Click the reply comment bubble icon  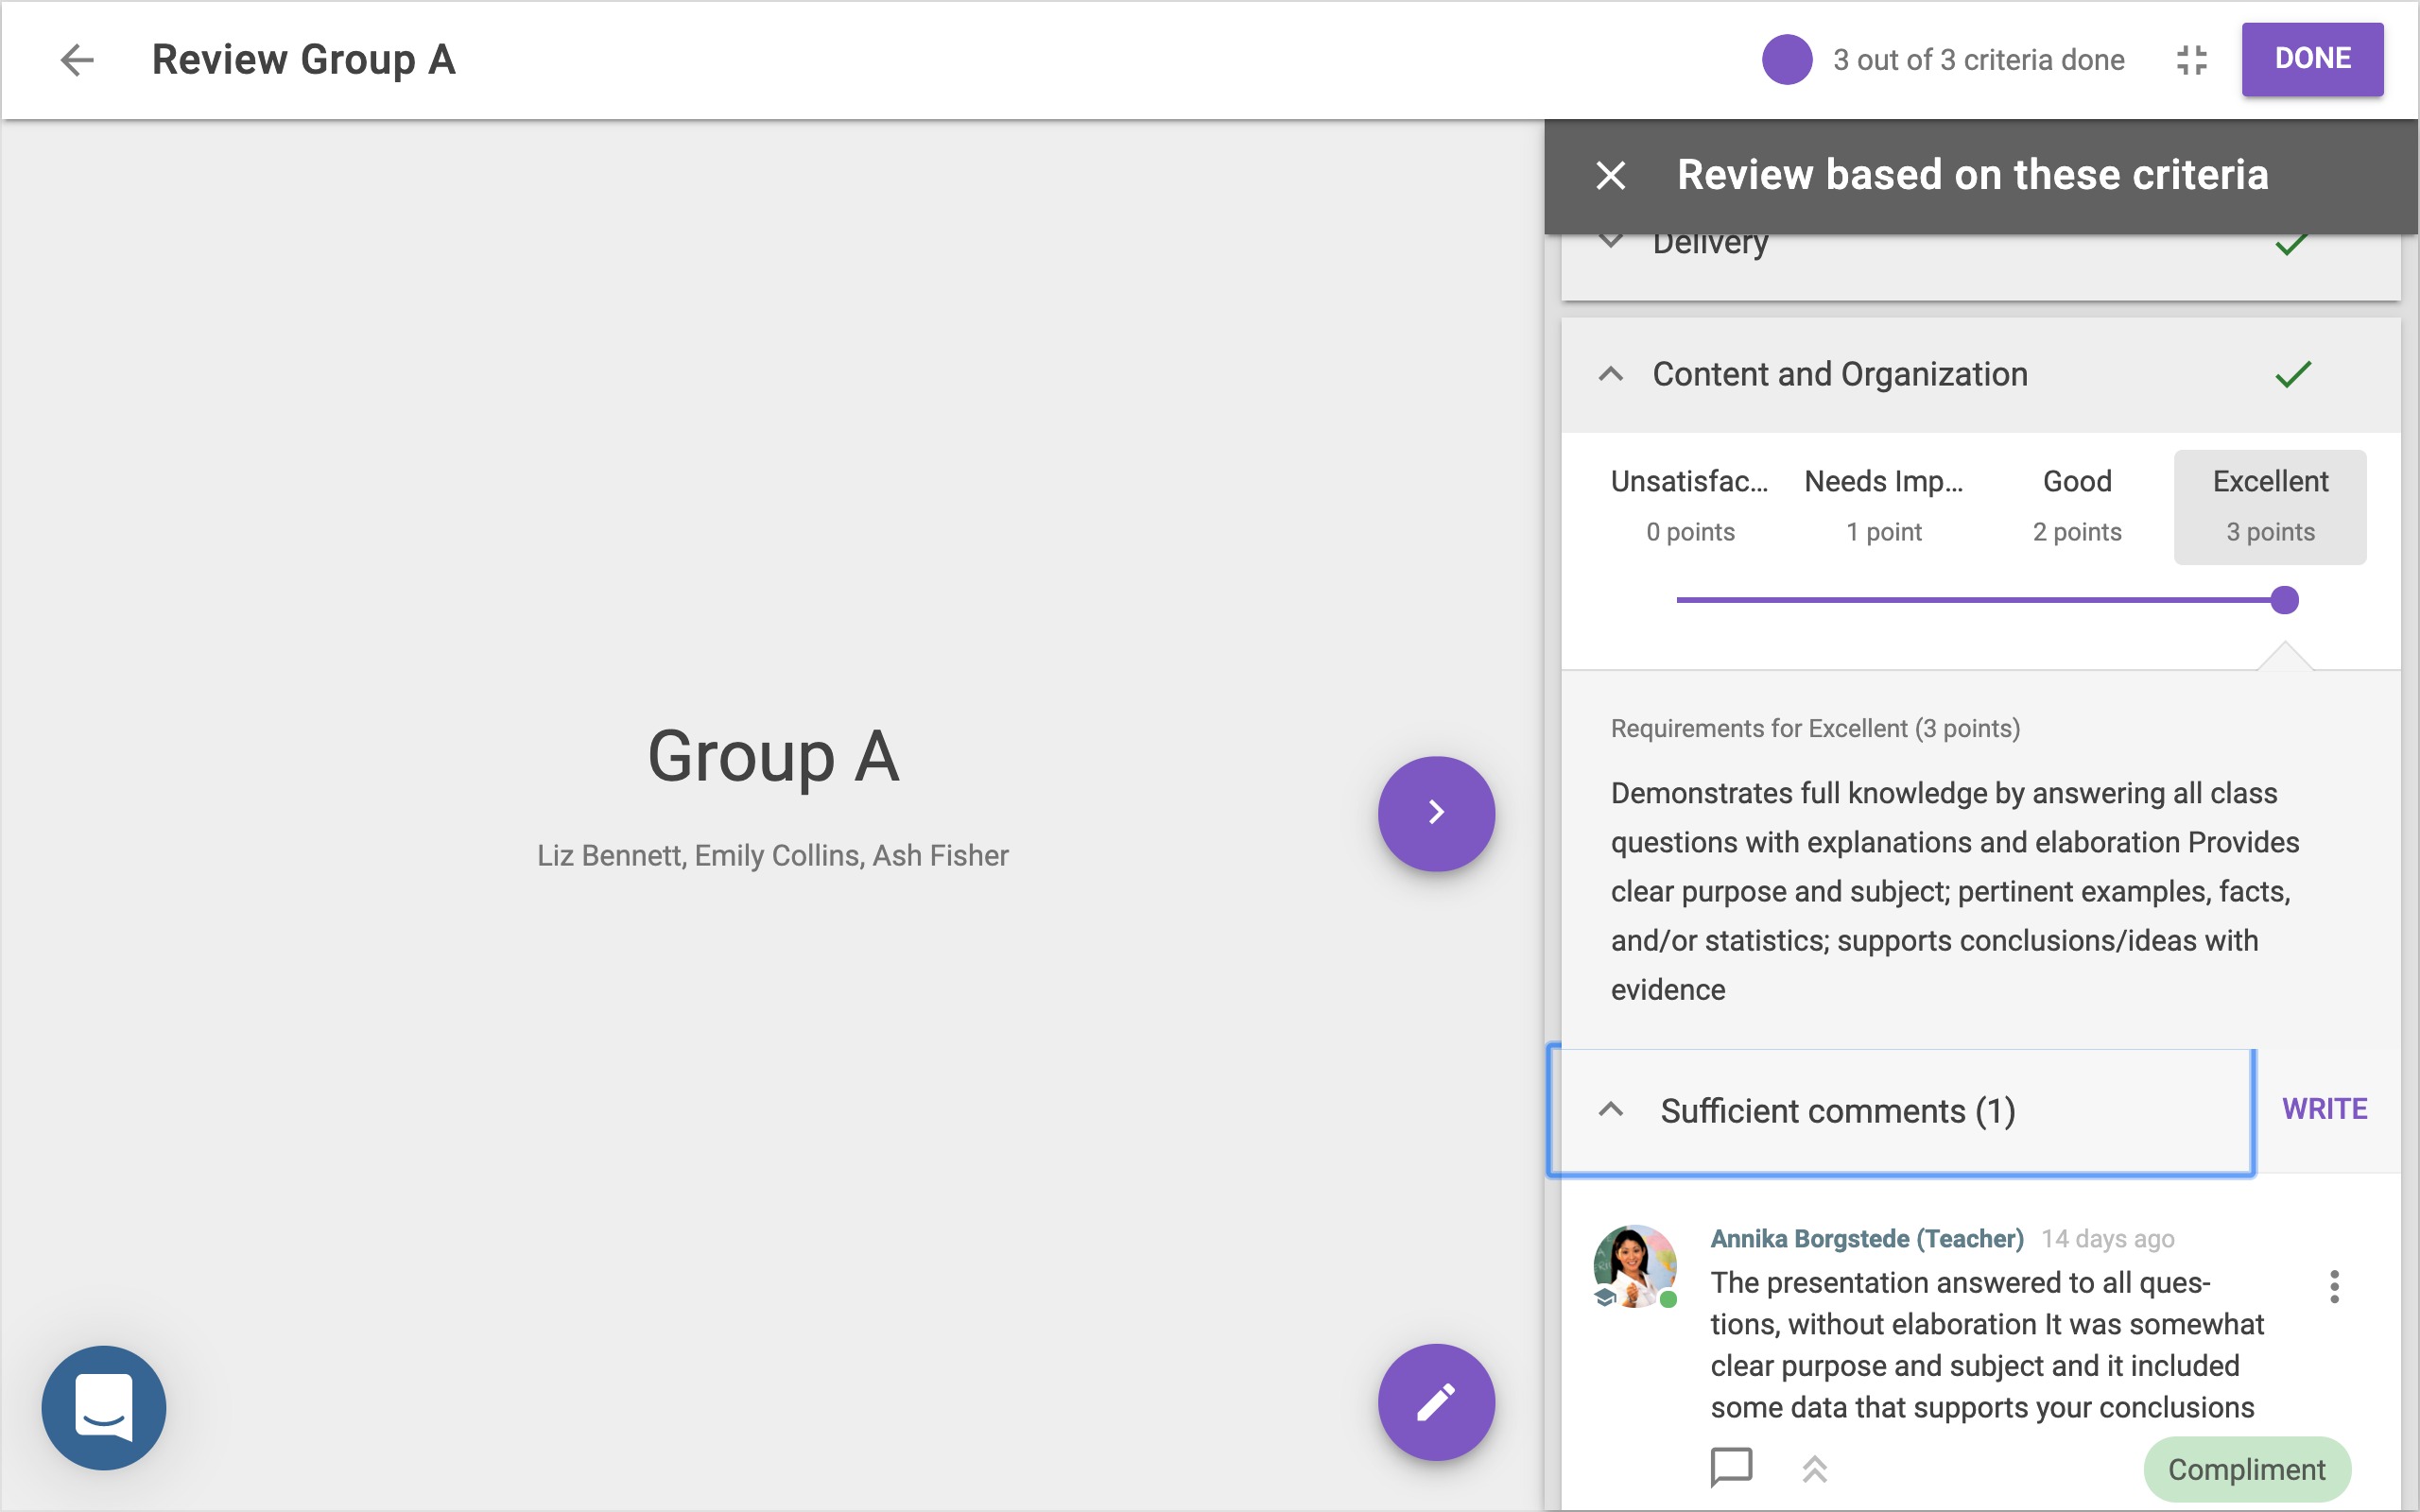[1731, 1468]
